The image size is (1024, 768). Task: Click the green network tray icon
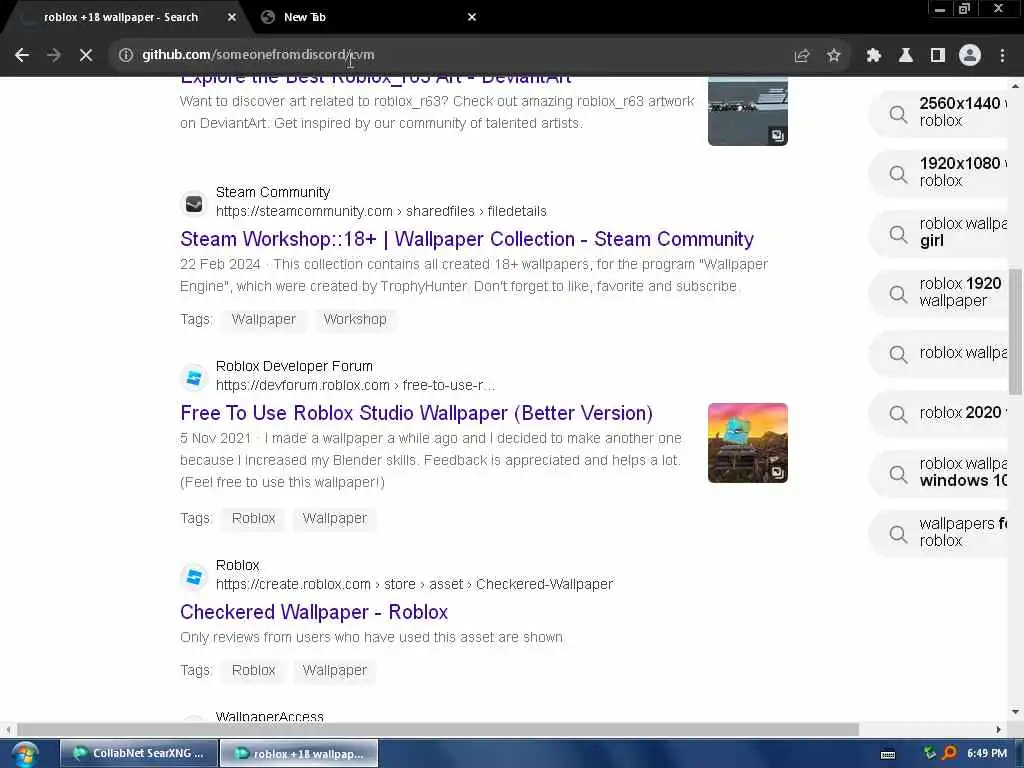pyautogui.click(x=930, y=753)
